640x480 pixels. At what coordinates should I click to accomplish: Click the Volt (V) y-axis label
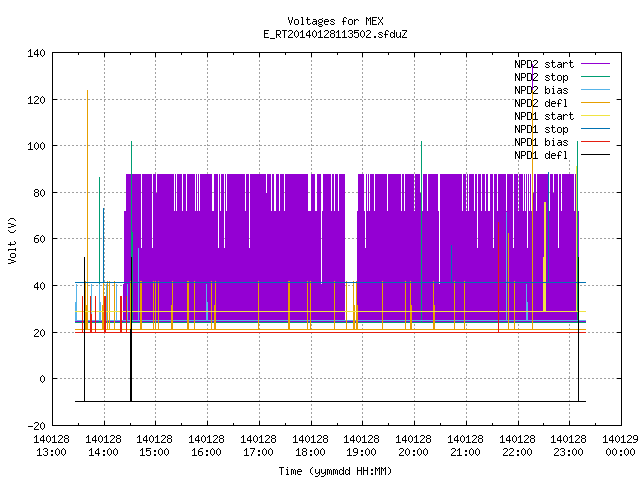12,240
